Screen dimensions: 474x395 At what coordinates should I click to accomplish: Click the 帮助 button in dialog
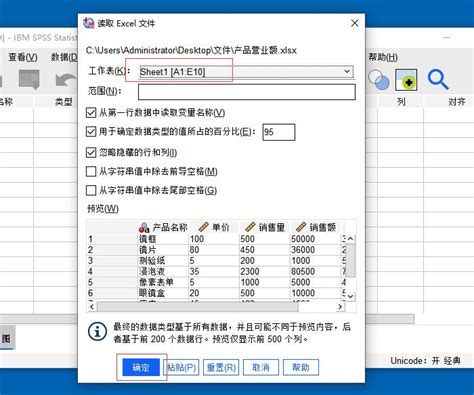point(301,367)
